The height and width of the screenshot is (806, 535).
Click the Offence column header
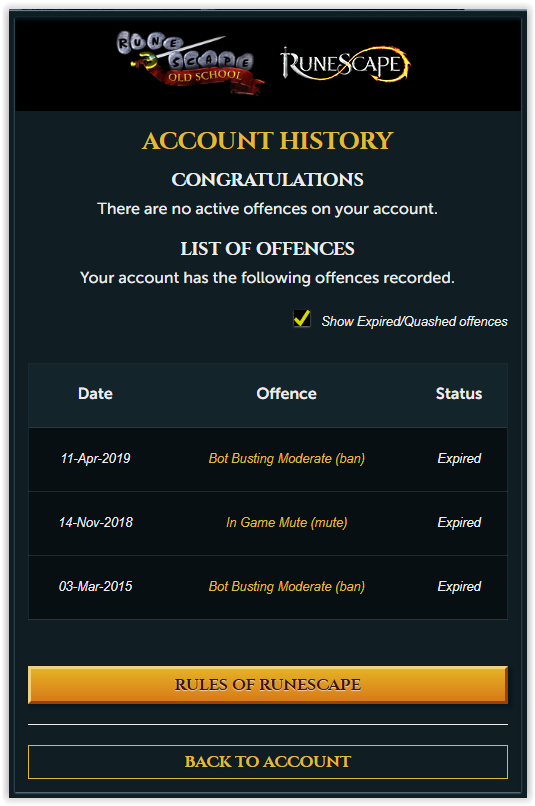[x=287, y=394]
